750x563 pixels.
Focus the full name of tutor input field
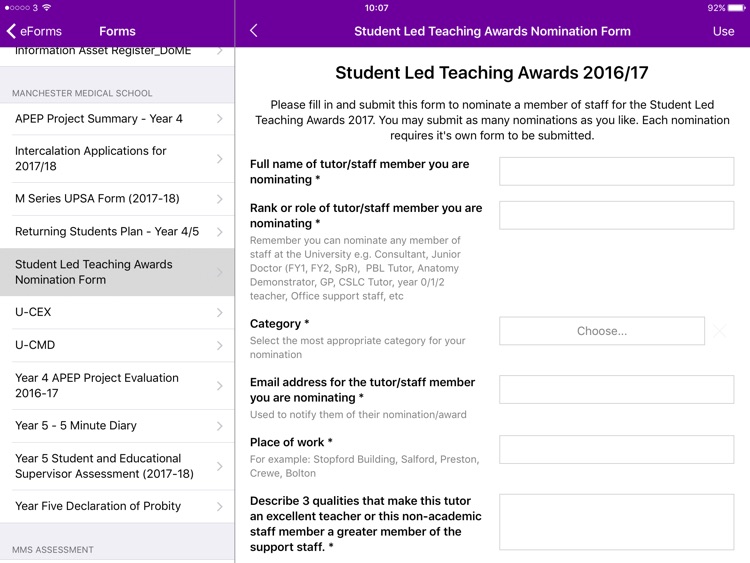[x=617, y=171]
